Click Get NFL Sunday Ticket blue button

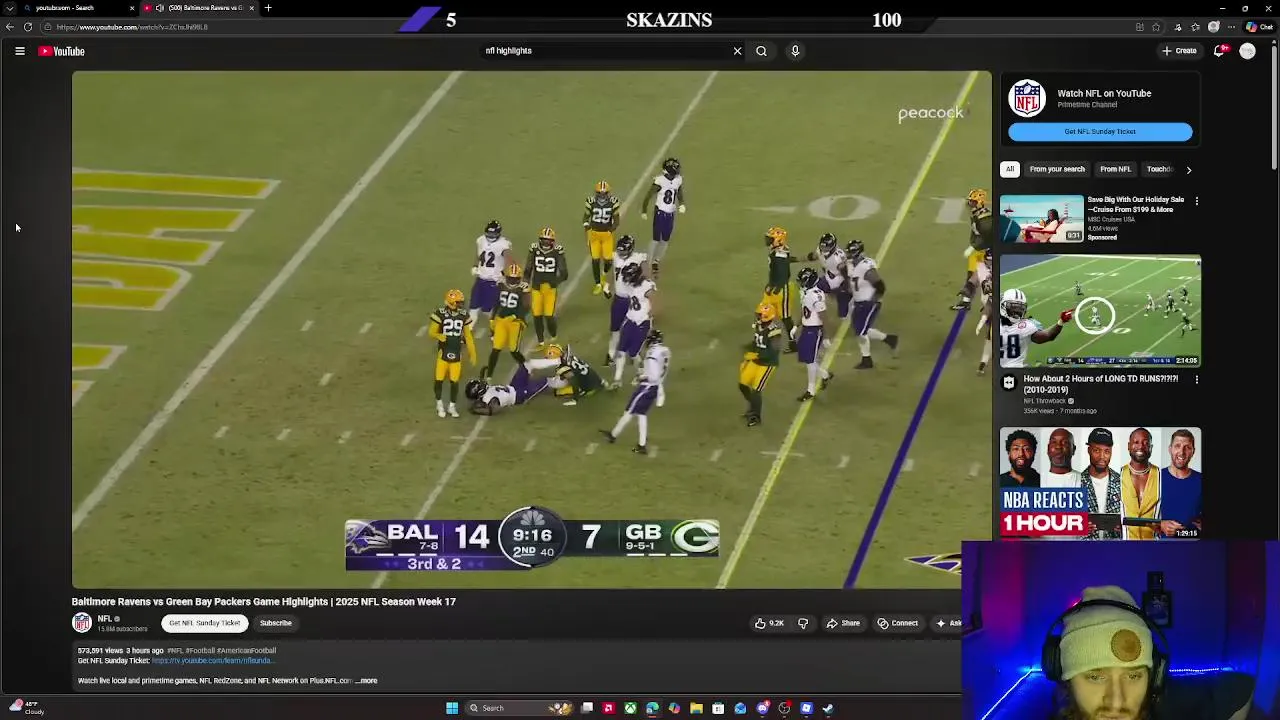[x=1100, y=131]
